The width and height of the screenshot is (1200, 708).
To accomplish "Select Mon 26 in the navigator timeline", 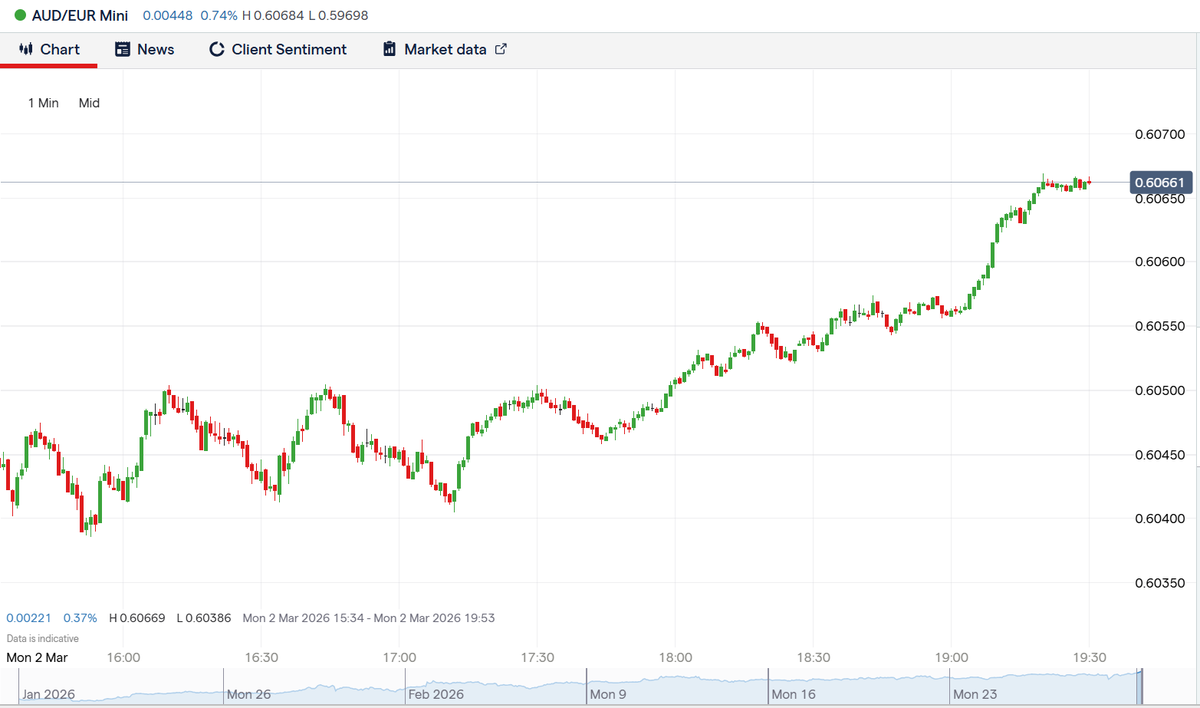I will (248, 694).
